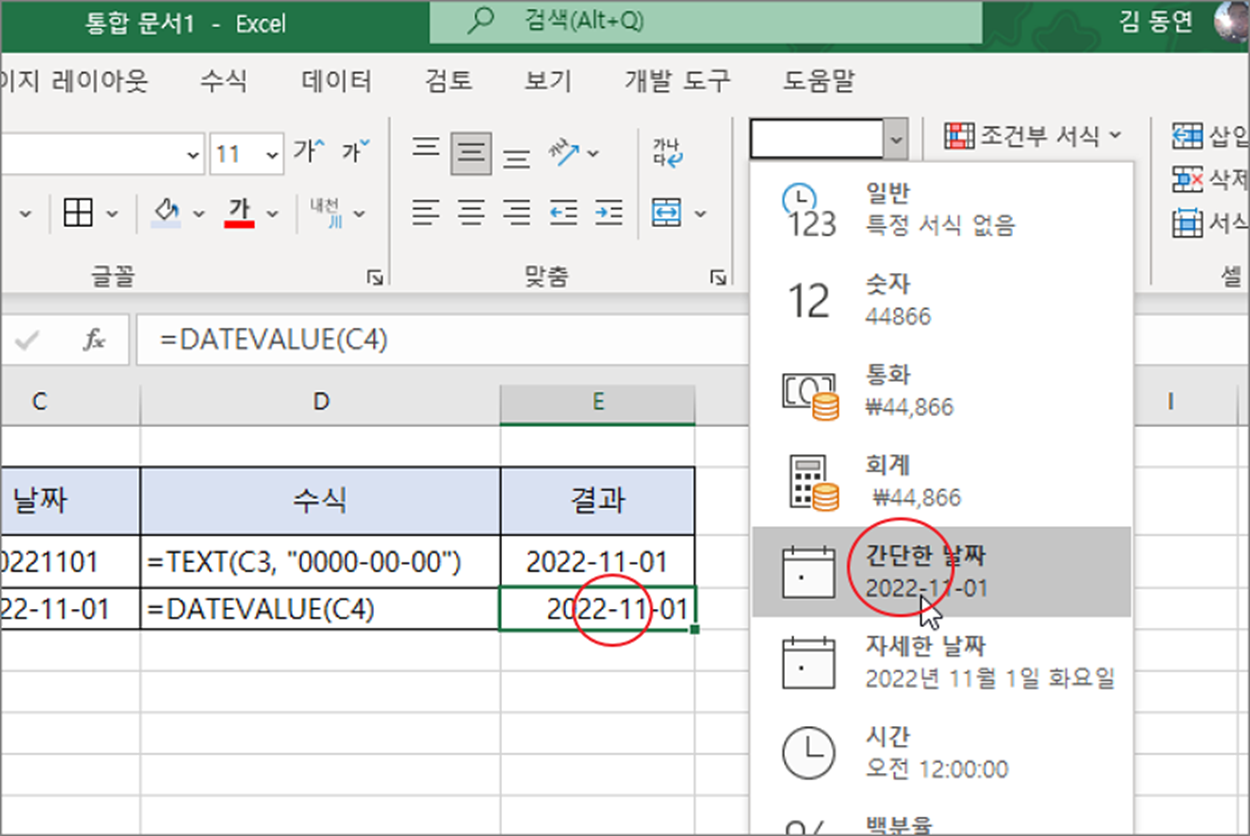Screen dimensions: 1250x836
Task: Open the 검토 ribbon tab
Action: 448,81
